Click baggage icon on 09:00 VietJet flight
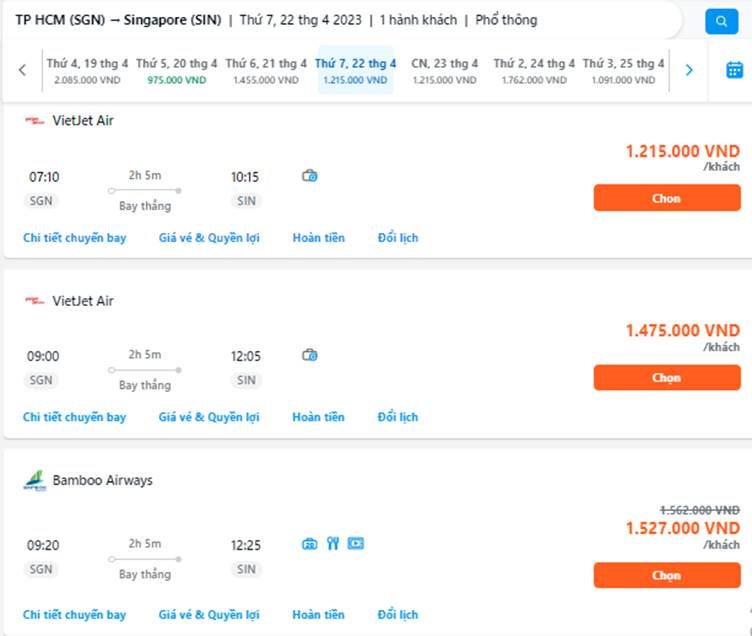 310,354
